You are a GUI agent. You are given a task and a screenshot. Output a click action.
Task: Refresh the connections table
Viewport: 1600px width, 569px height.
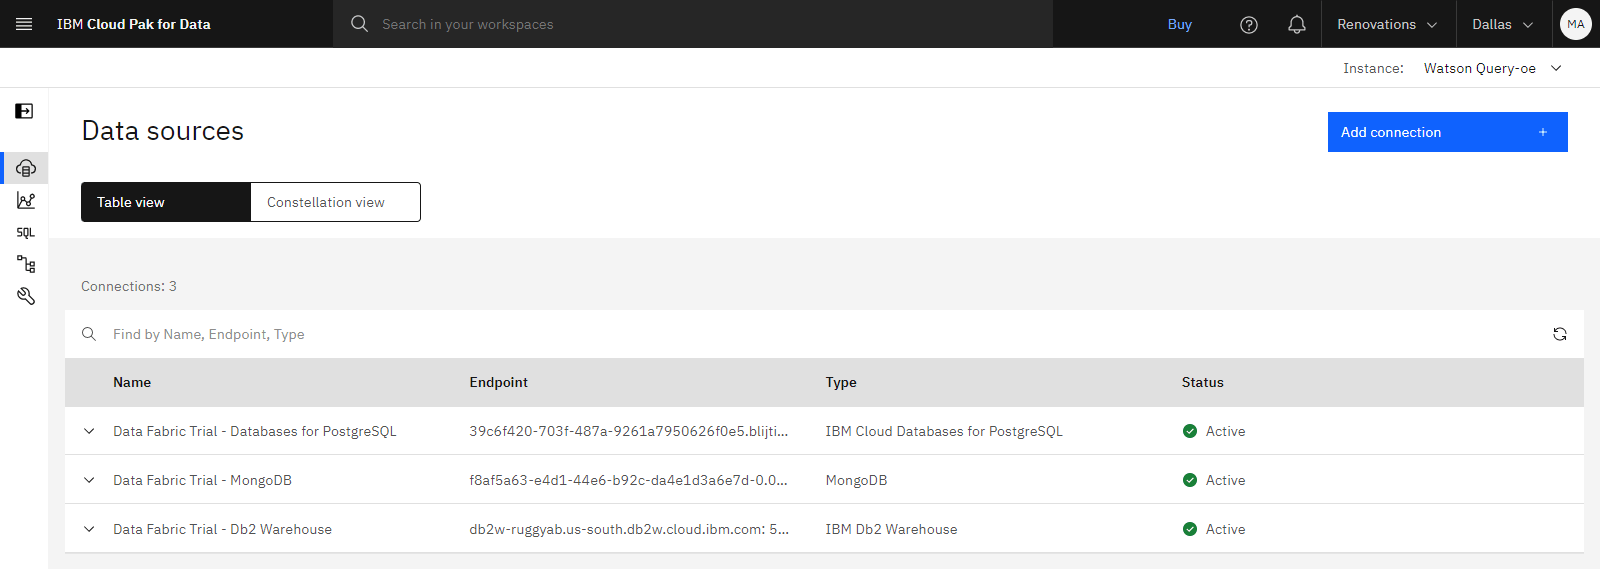click(1560, 334)
